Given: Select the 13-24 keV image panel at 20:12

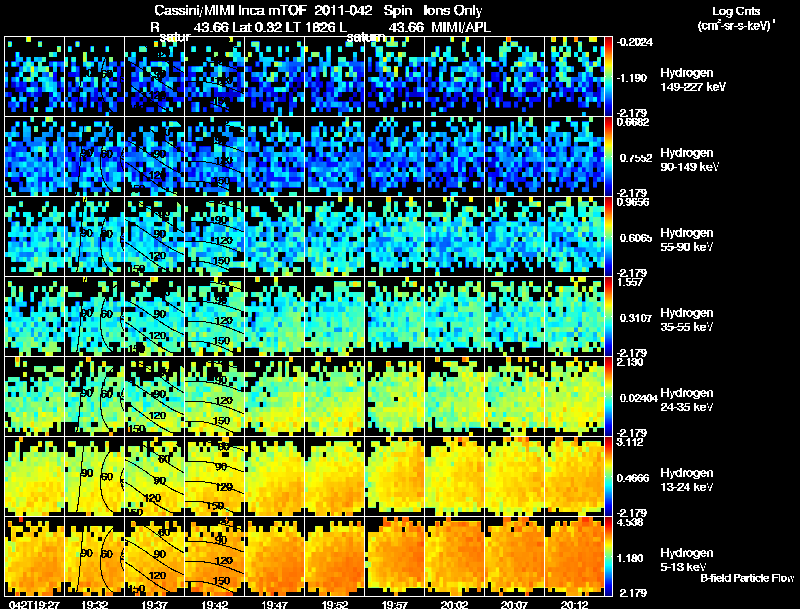Looking at the screenshot, I should 574,477.
